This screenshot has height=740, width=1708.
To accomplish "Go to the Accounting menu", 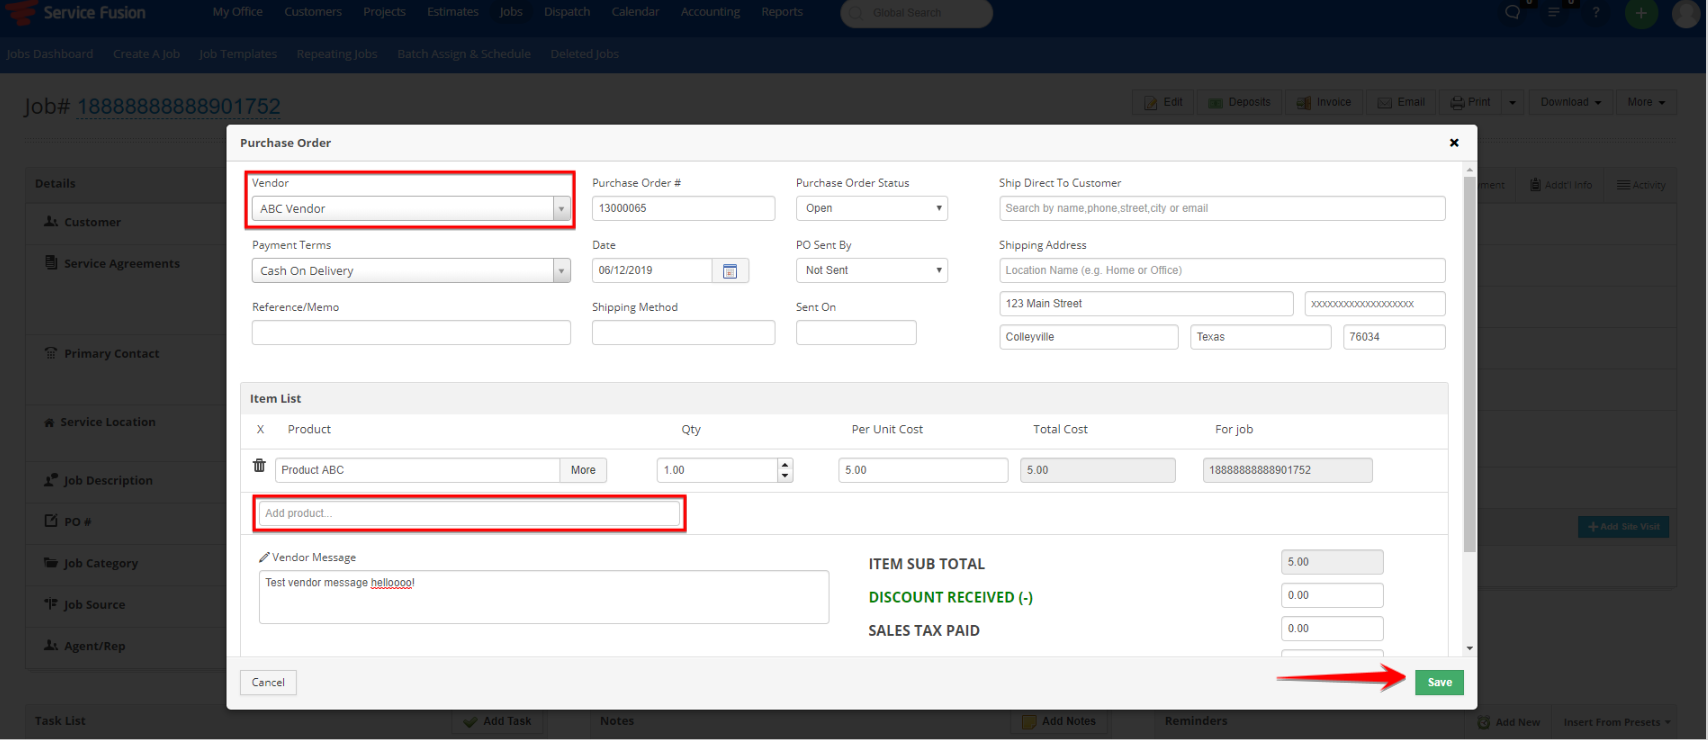I will click(710, 12).
